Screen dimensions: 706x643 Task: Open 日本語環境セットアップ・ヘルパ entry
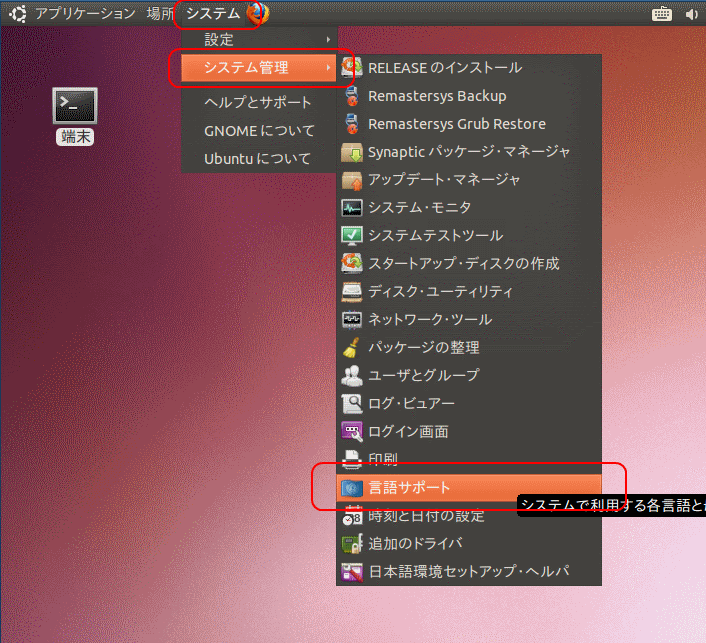click(x=469, y=572)
